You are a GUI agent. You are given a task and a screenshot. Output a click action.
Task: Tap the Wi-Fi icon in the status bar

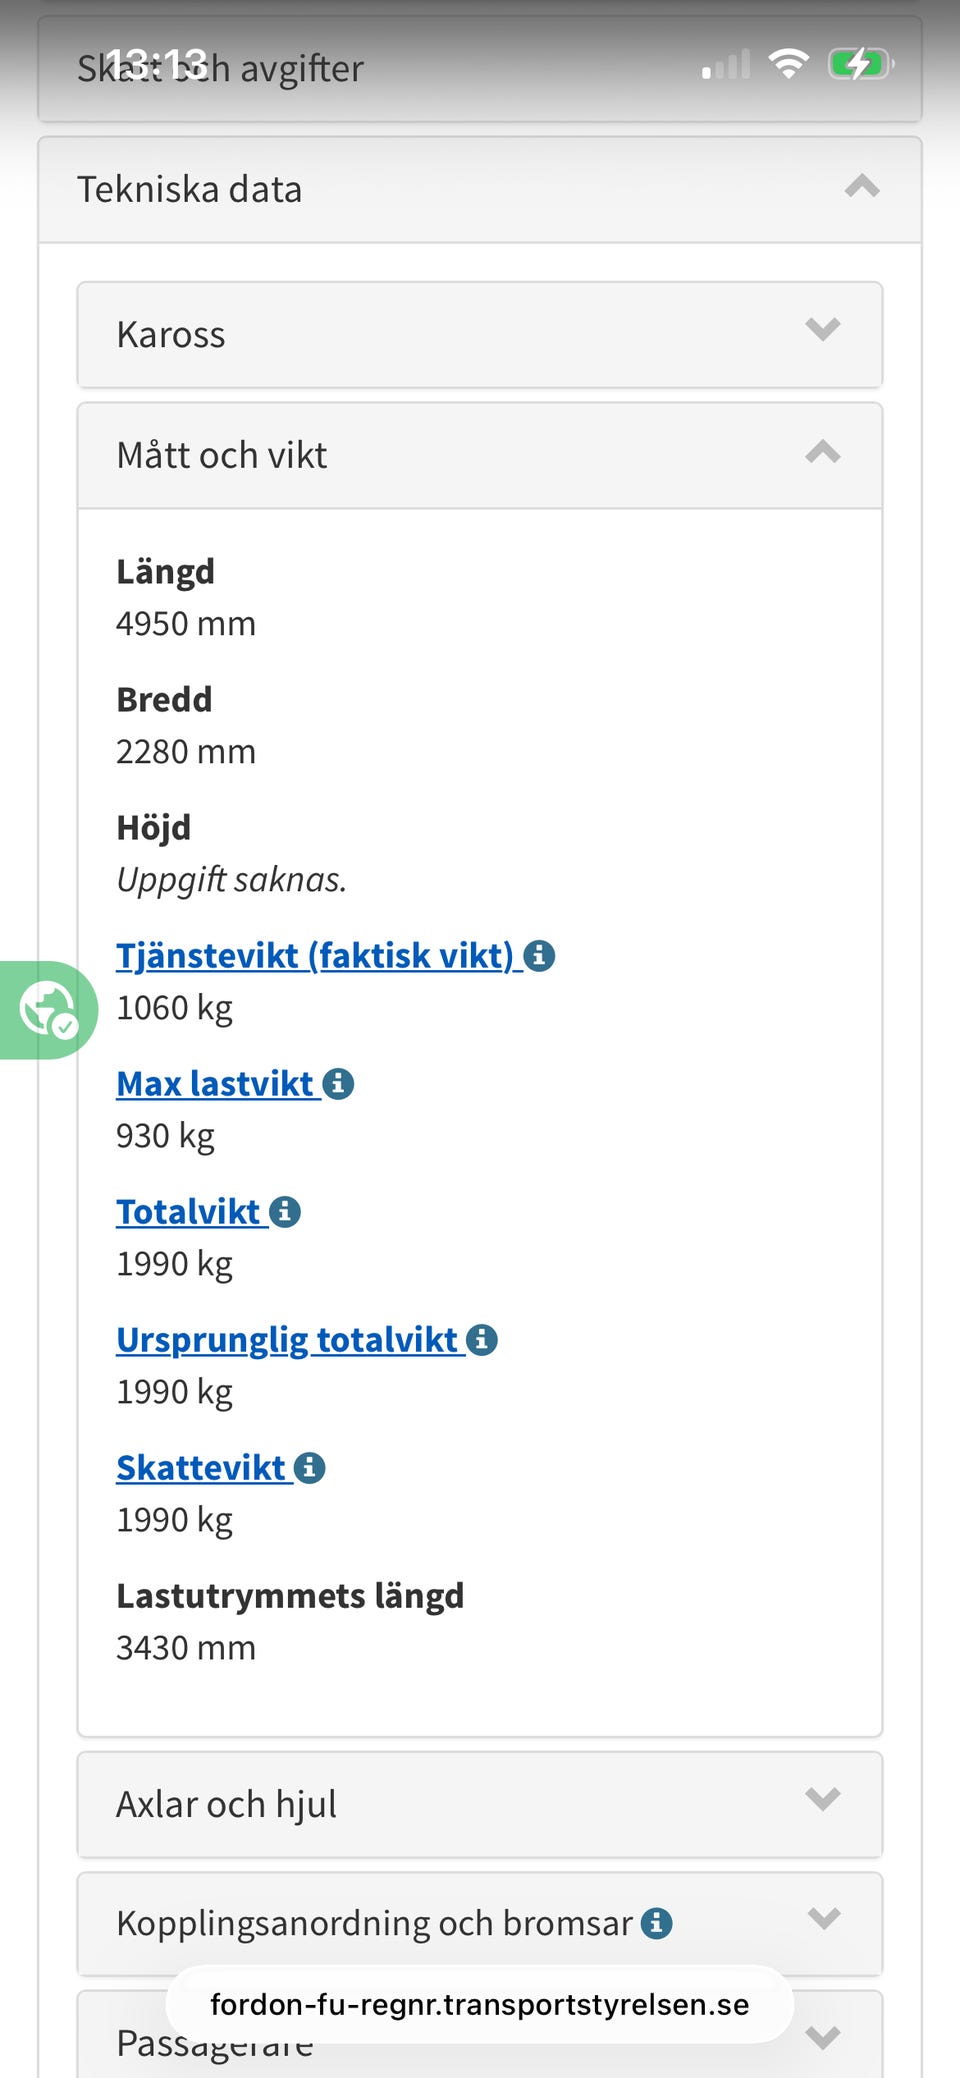788,62
